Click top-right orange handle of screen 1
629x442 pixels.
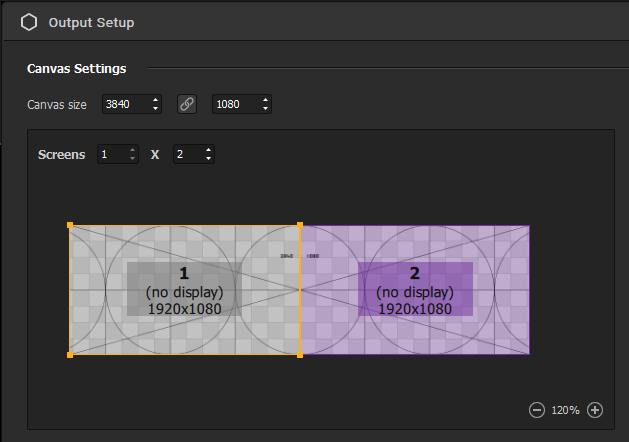(x=300, y=225)
